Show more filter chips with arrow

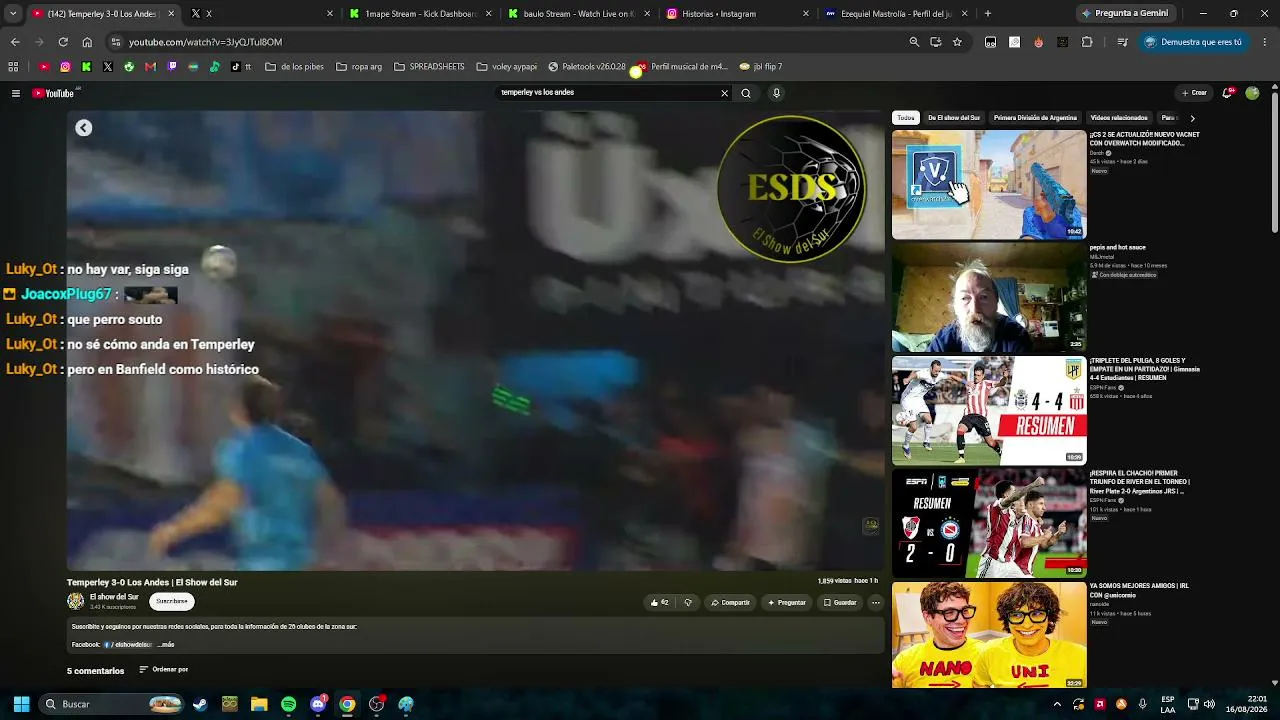click(1192, 118)
